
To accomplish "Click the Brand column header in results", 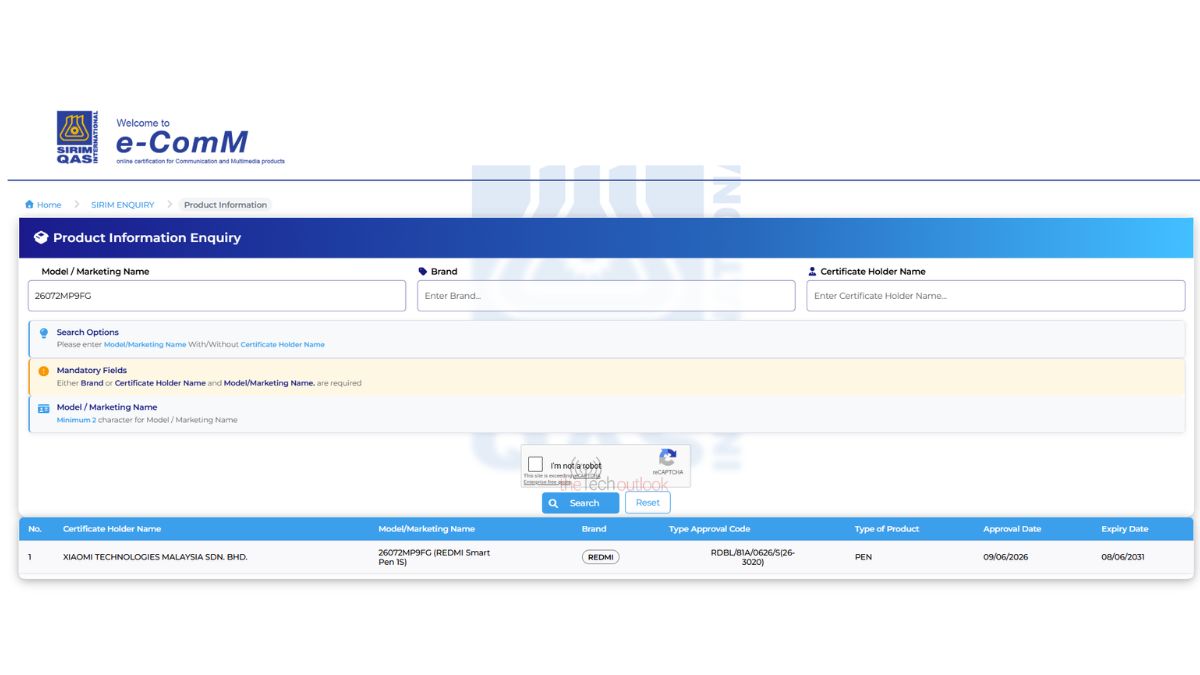I will (x=594, y=529).
